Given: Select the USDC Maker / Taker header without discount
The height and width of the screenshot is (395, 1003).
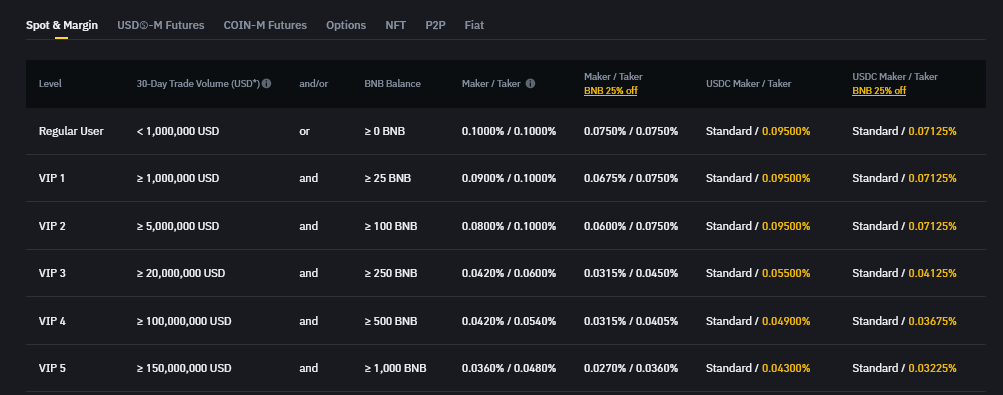Looking at the screenshot, I should coord(748,84).
